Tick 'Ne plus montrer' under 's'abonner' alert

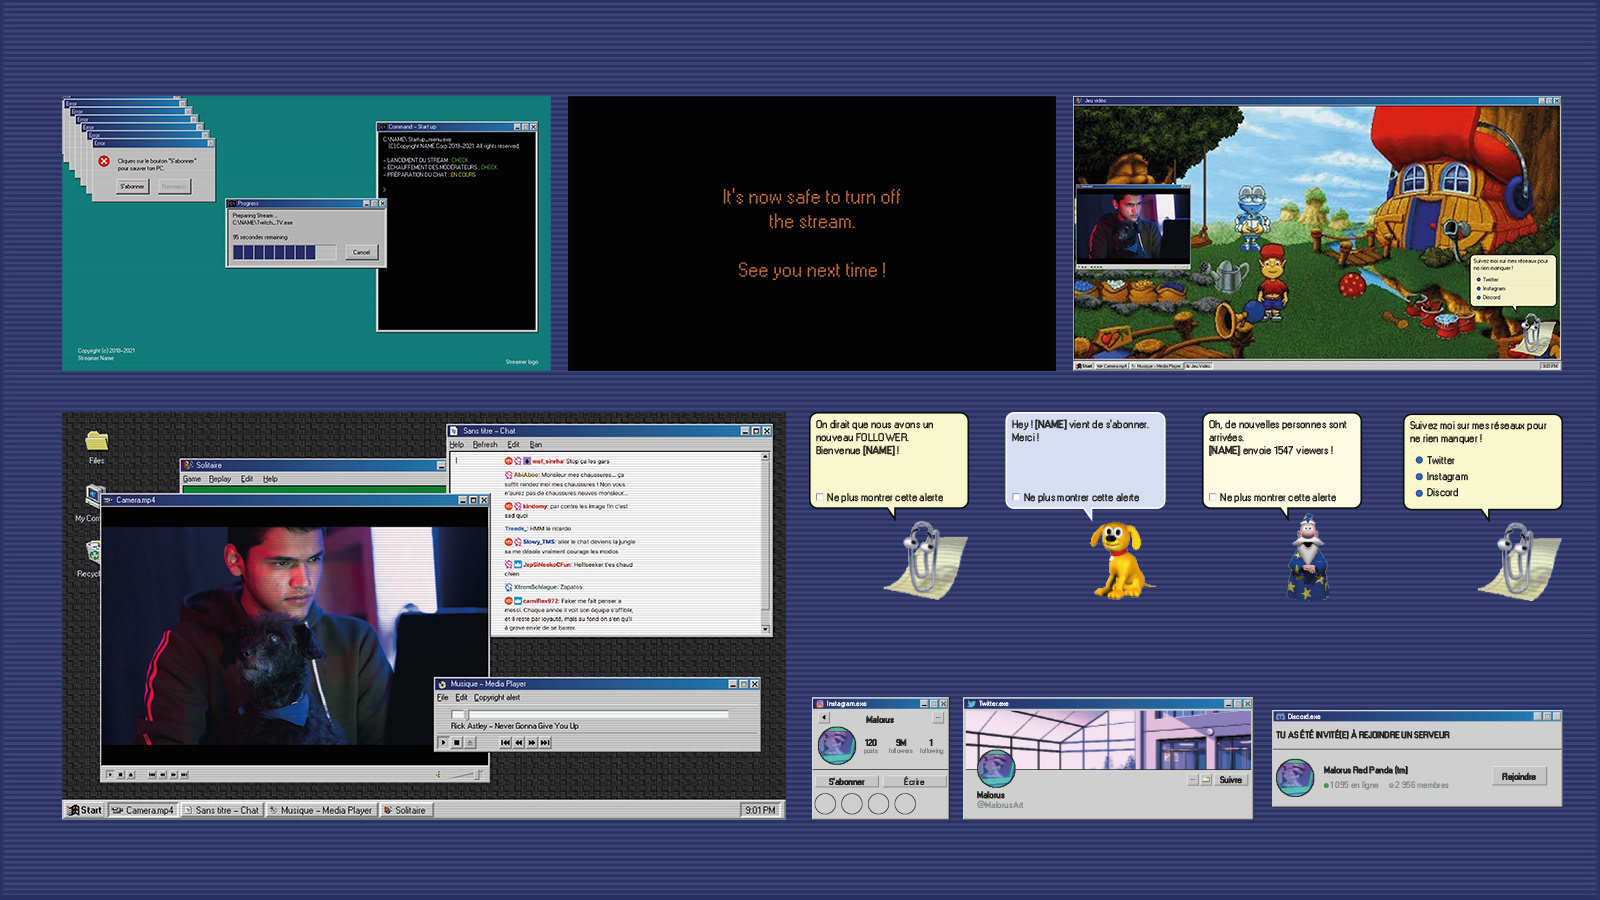click(1017, 497)
